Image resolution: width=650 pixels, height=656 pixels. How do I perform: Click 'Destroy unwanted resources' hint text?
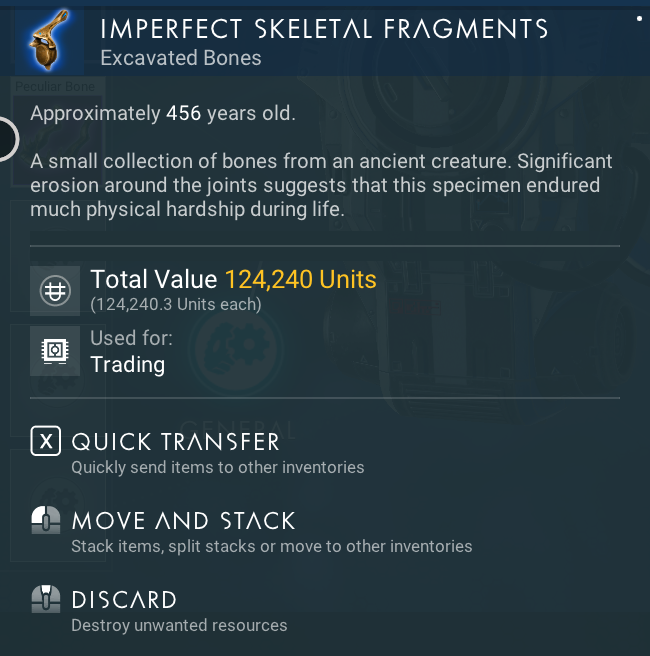(179, 625)
